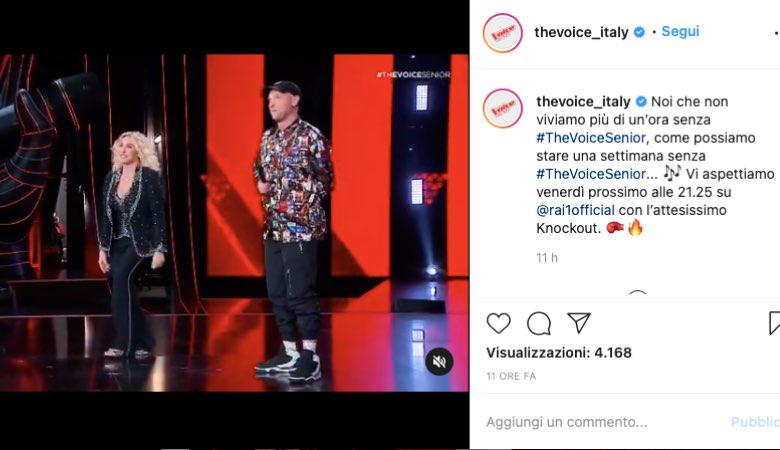Click the verified badge in the header
The image size is (780, 450).
[640, 32]
